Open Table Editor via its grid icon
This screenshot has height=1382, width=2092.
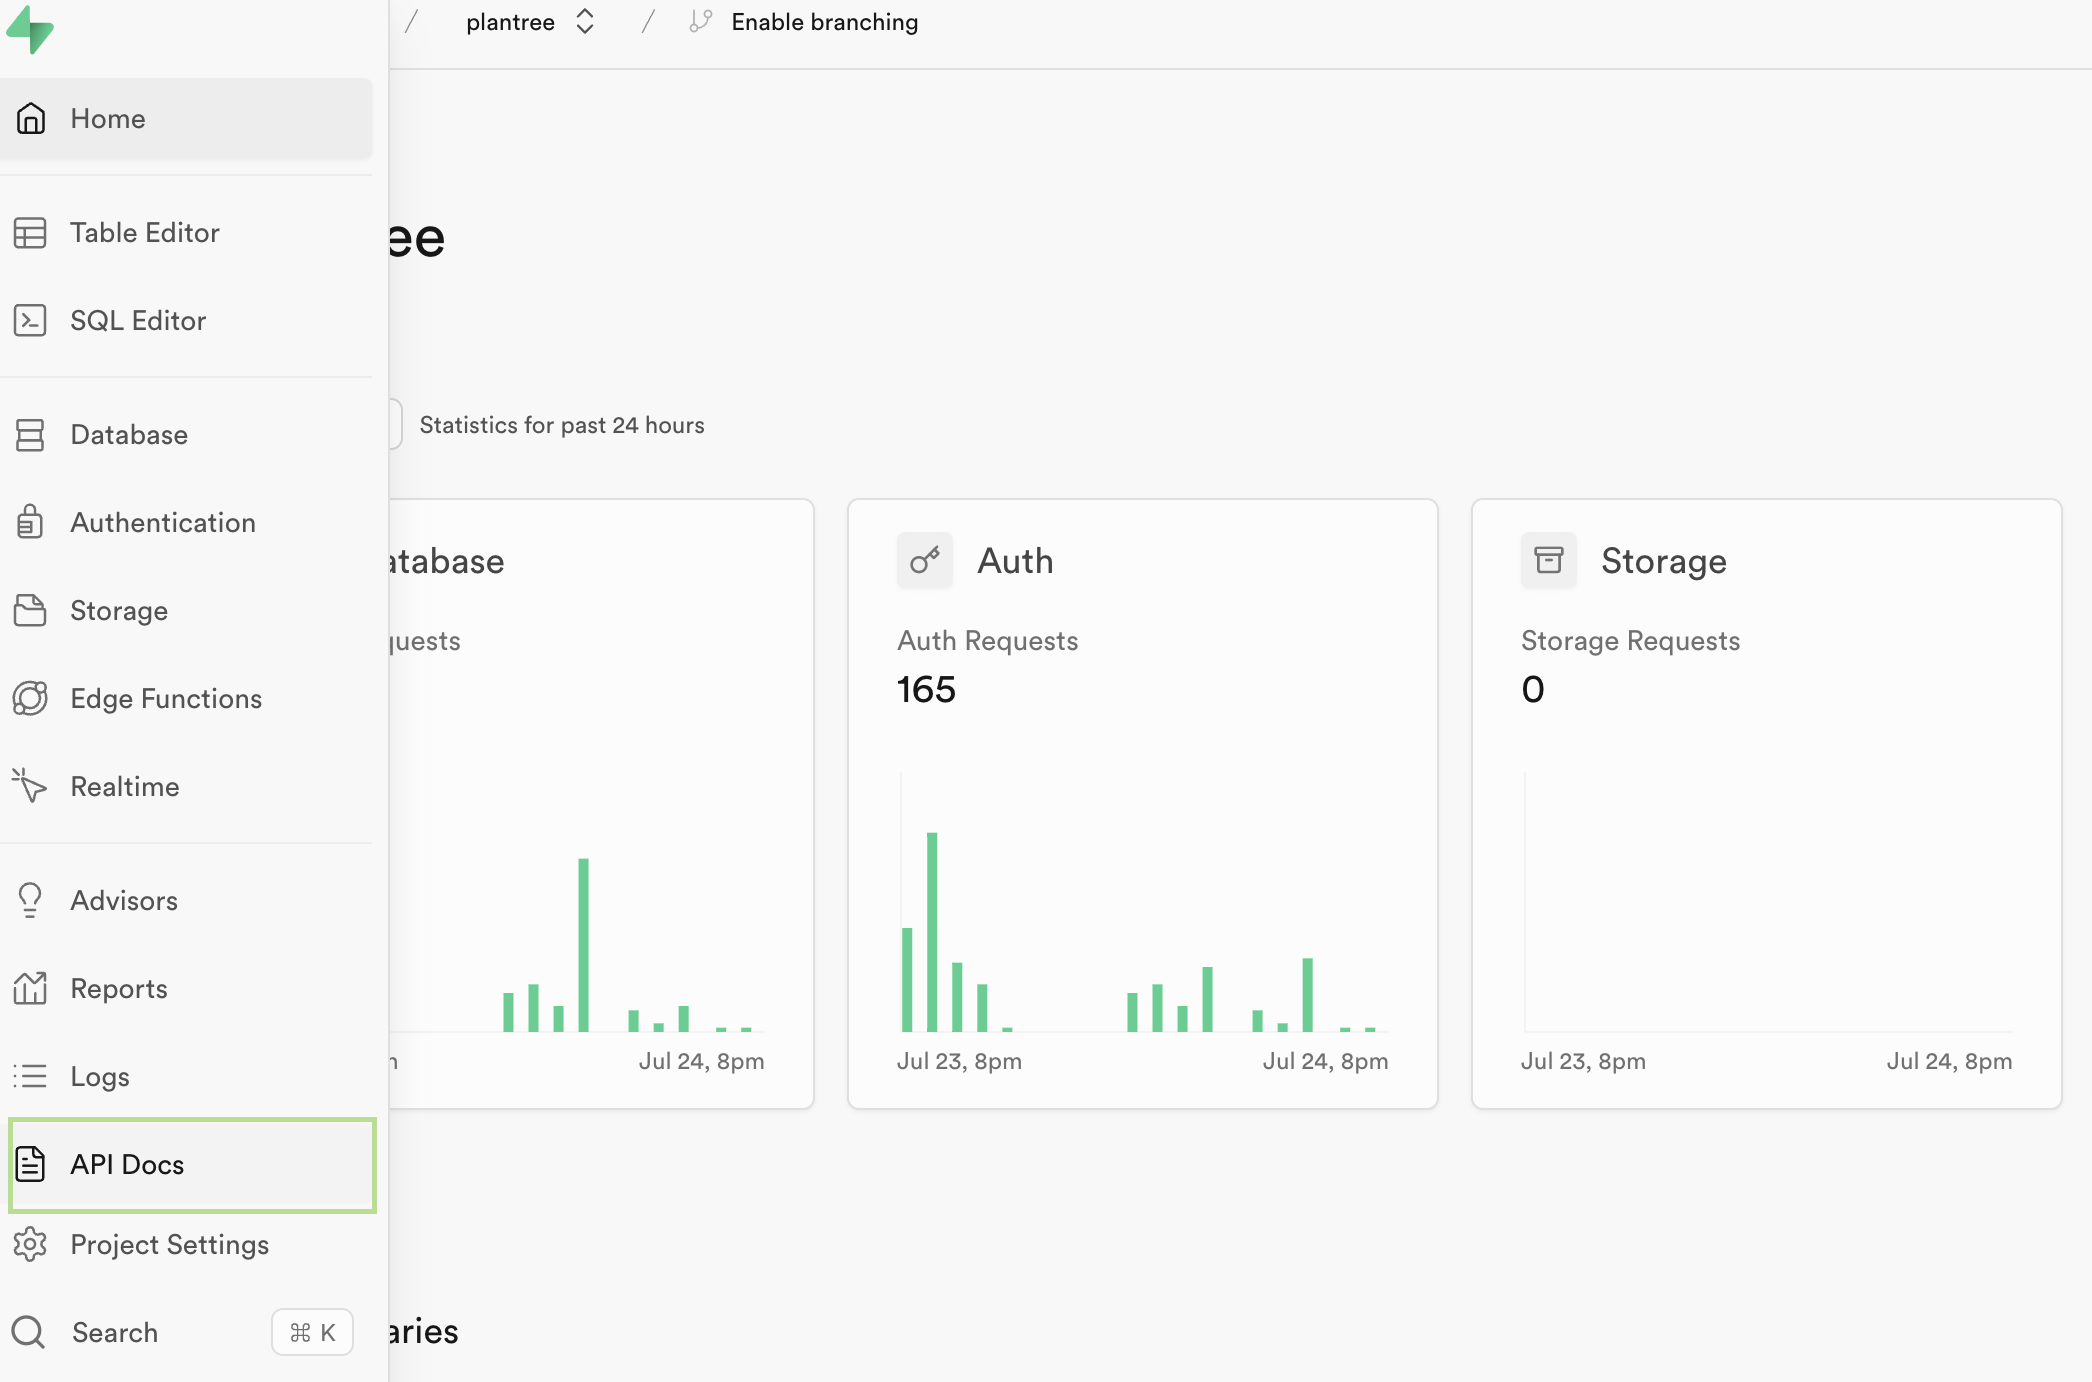(x=30, y=232)
